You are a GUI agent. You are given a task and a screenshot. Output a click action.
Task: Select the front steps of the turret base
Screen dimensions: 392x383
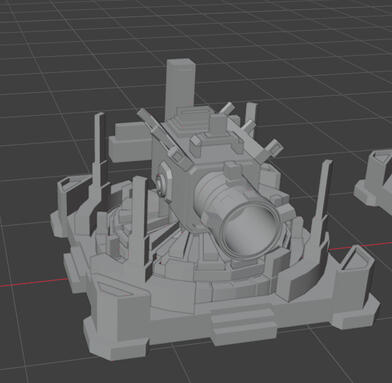tap(244, 325)
